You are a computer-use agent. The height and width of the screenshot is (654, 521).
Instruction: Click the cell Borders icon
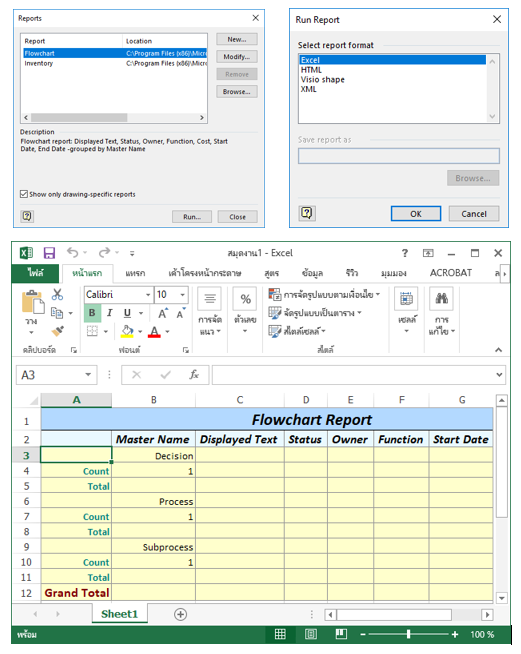click(92, 331)
